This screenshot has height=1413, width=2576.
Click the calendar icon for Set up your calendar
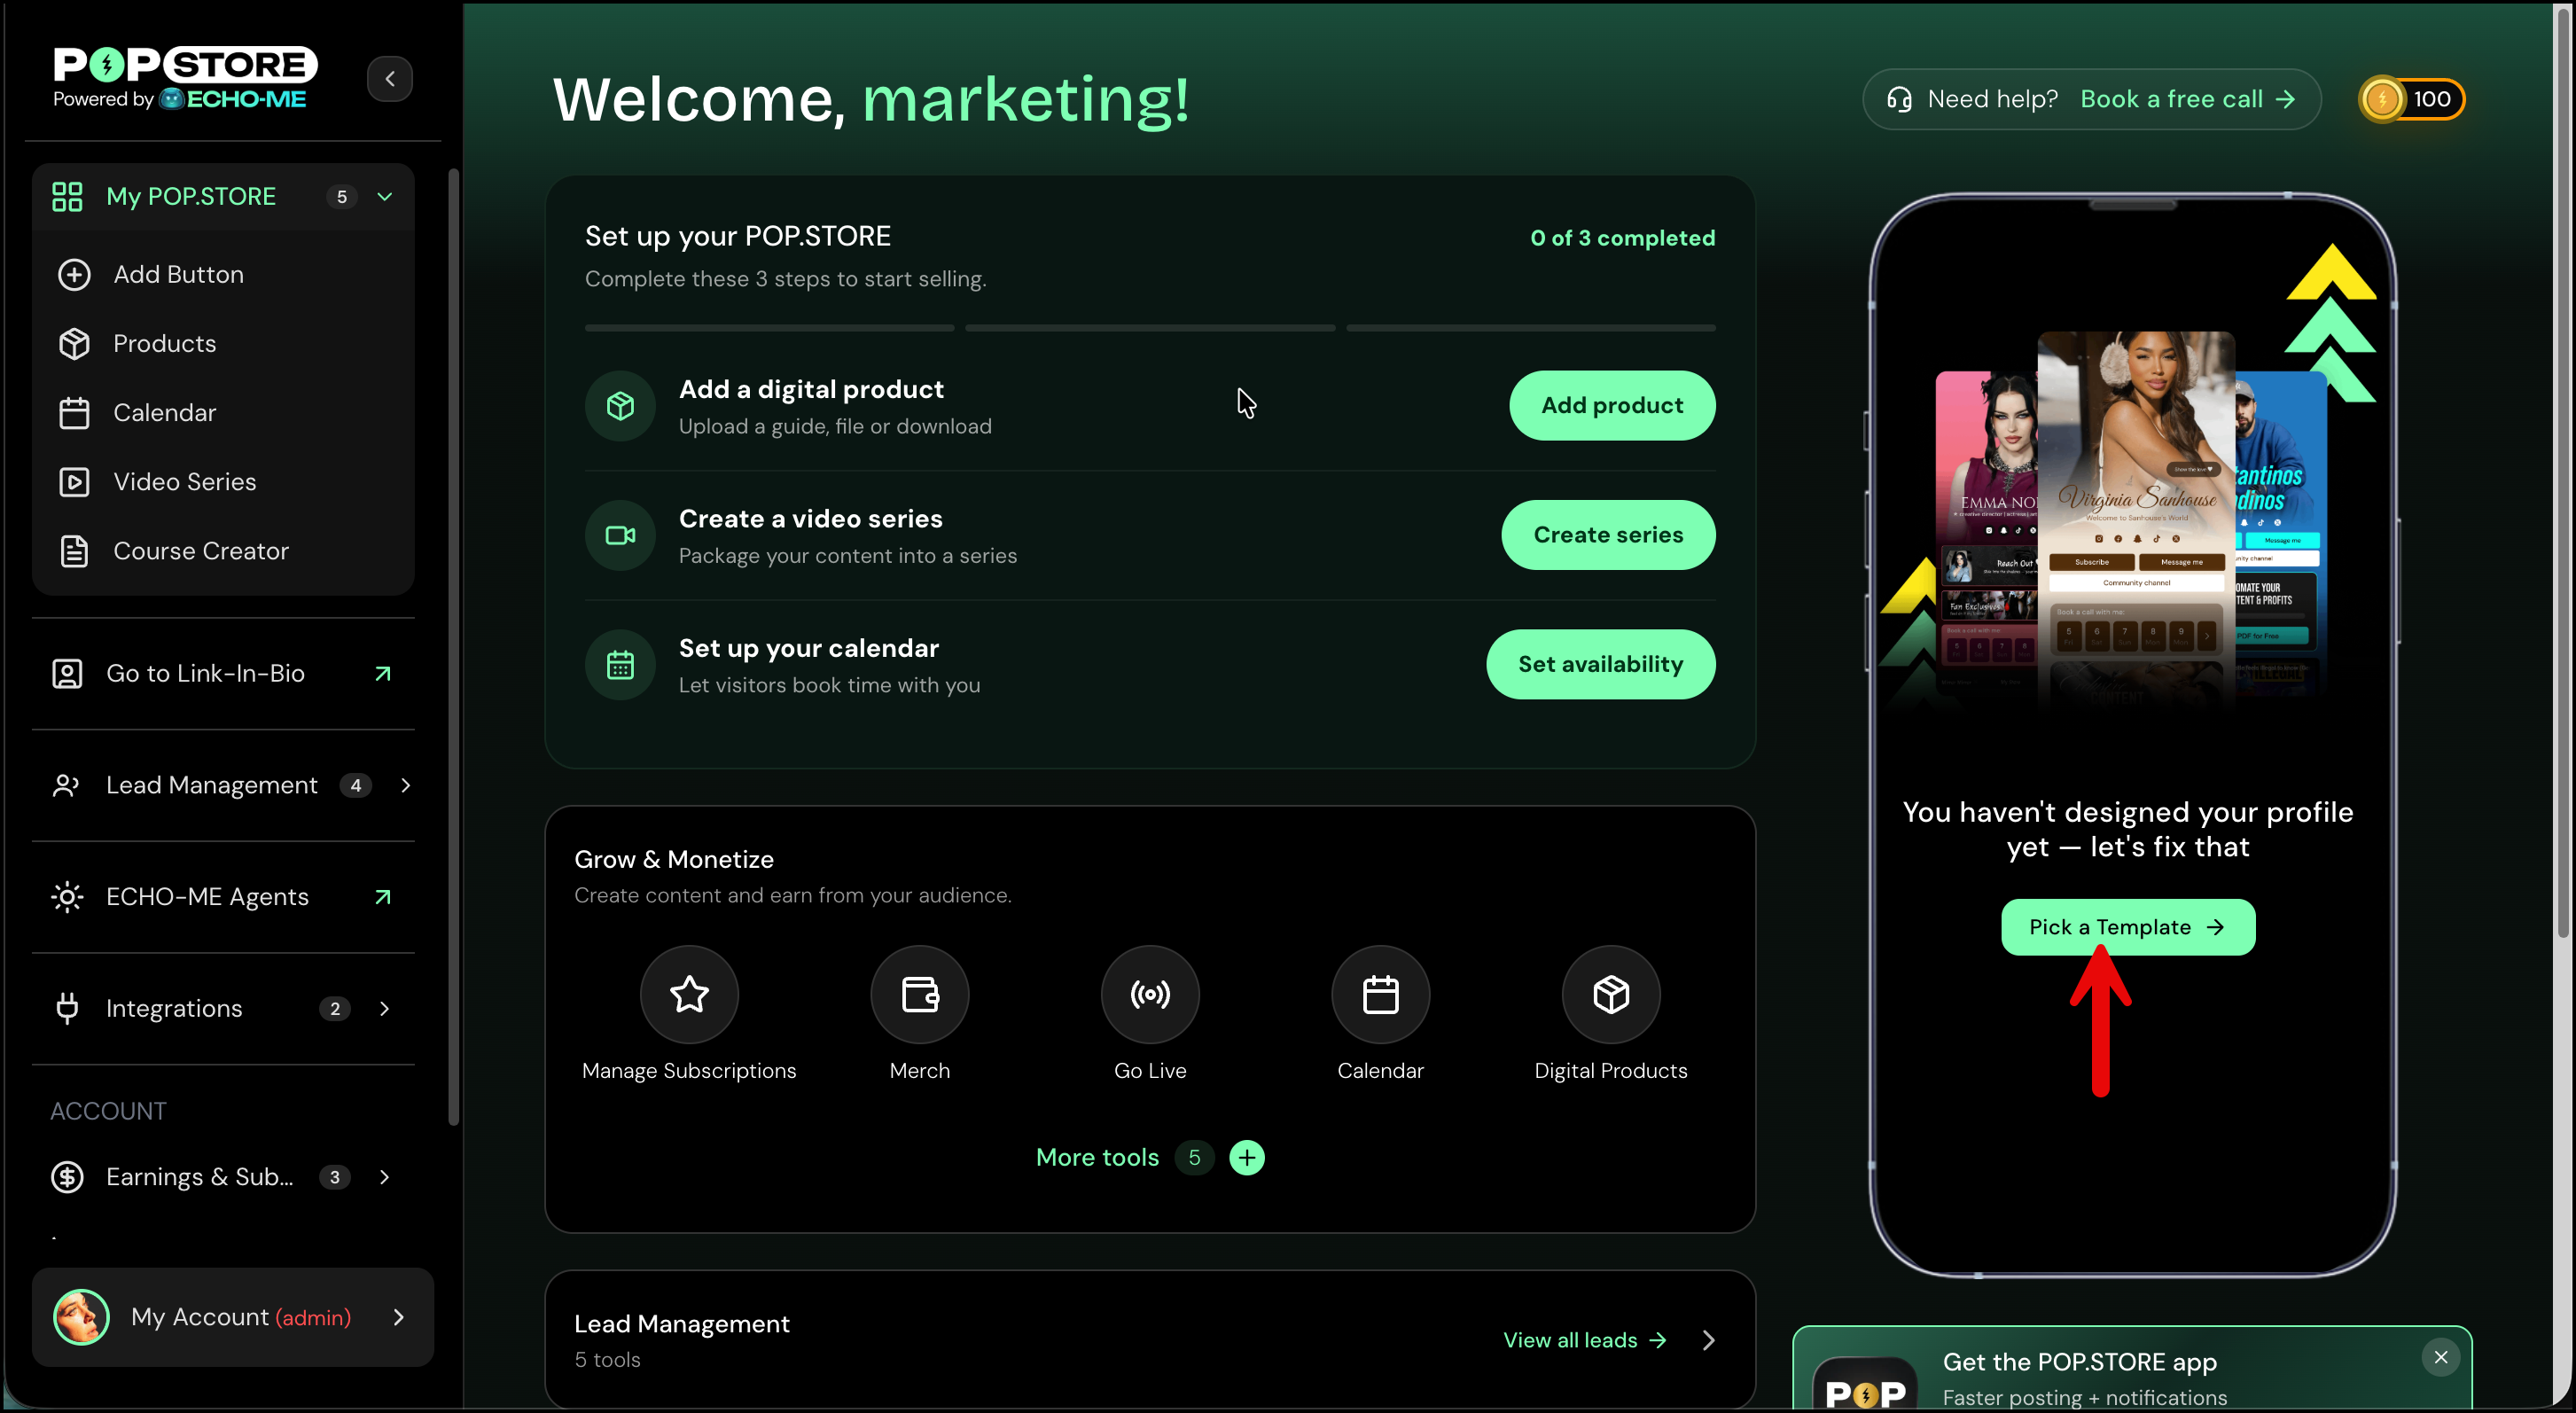(621, 665)
